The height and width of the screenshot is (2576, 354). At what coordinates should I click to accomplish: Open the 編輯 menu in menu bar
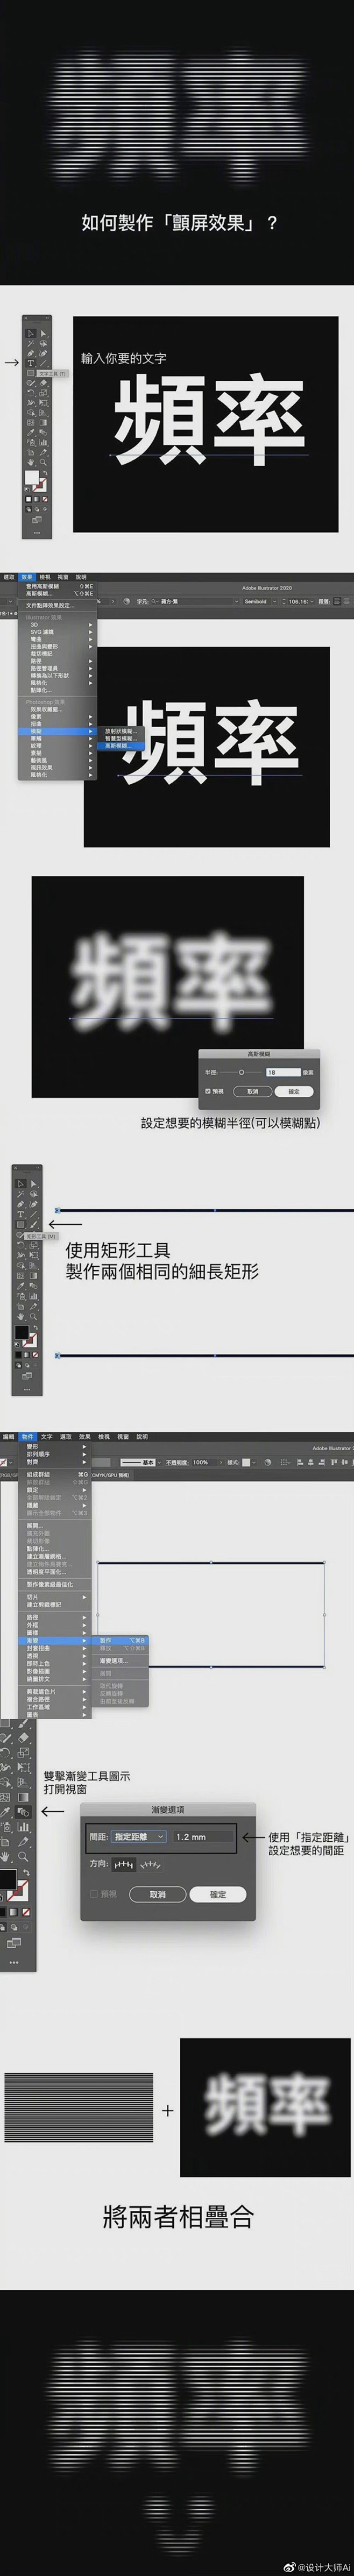pos(8,1437)
